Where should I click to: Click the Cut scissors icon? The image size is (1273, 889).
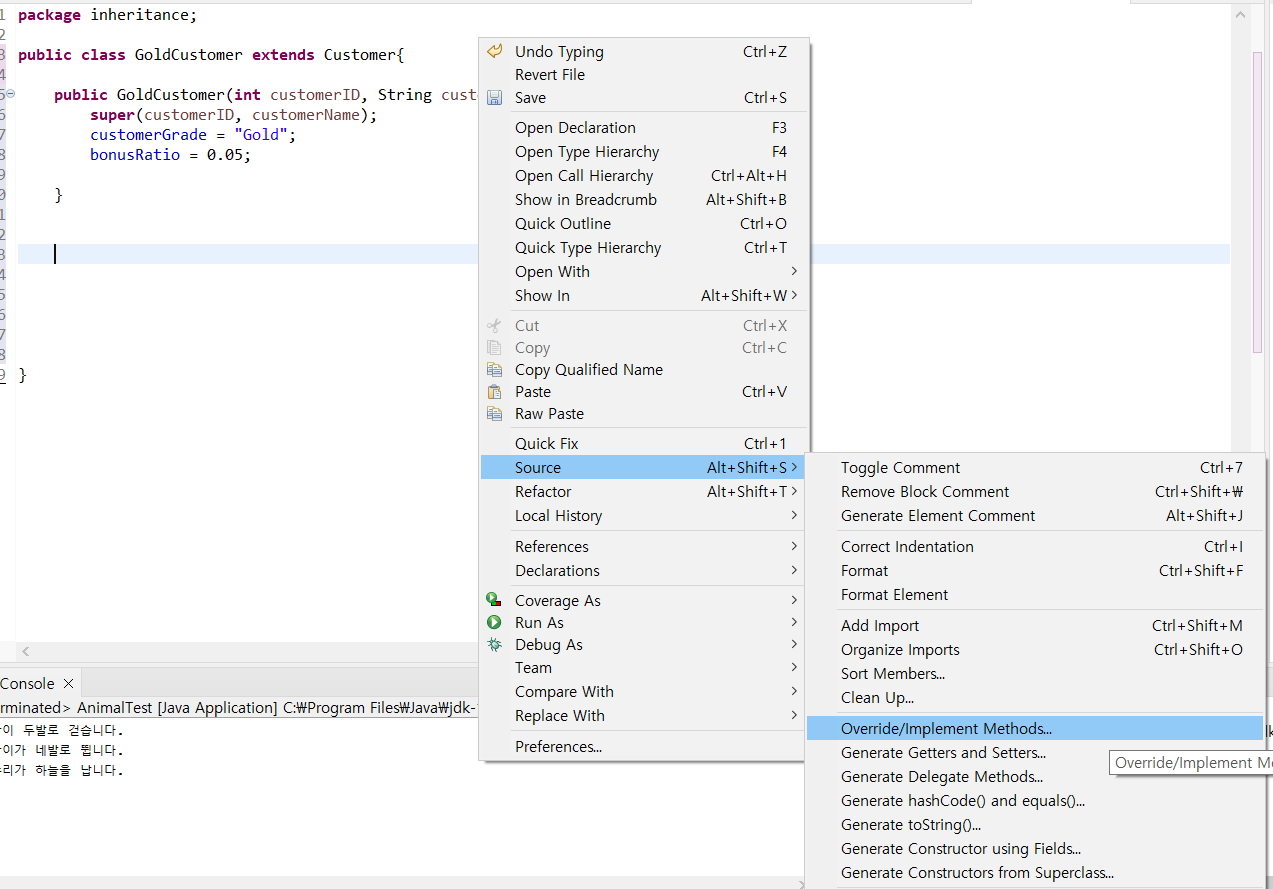[494, 326]
